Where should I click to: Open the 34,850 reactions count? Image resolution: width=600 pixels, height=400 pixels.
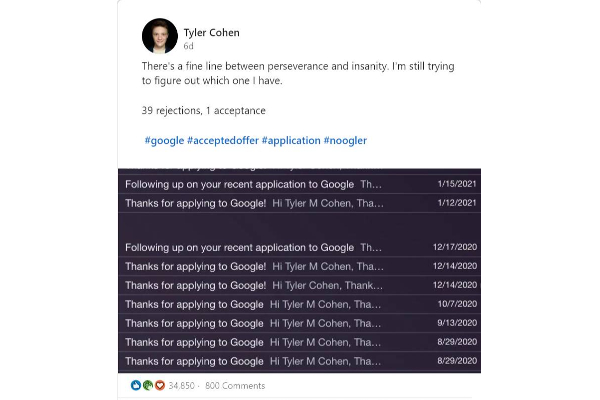(x=181, y=385)
